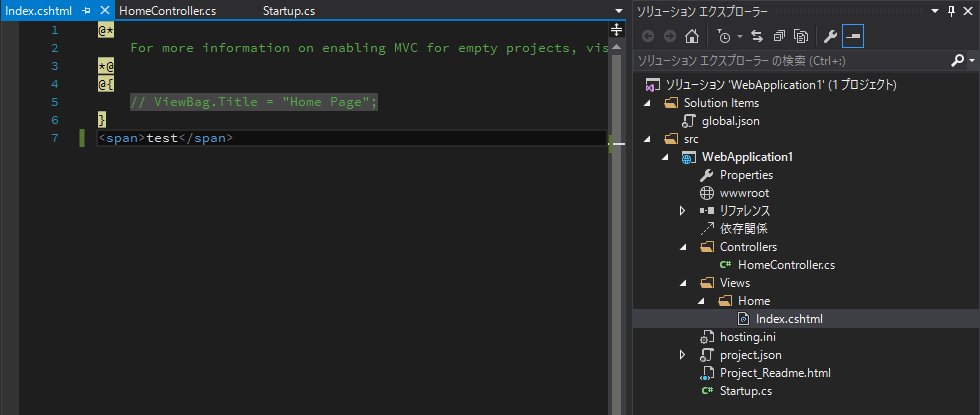Select global.json in Solution Items
Image resolution: width=980 pixels, height=415 pixels.
pos(731,121)
